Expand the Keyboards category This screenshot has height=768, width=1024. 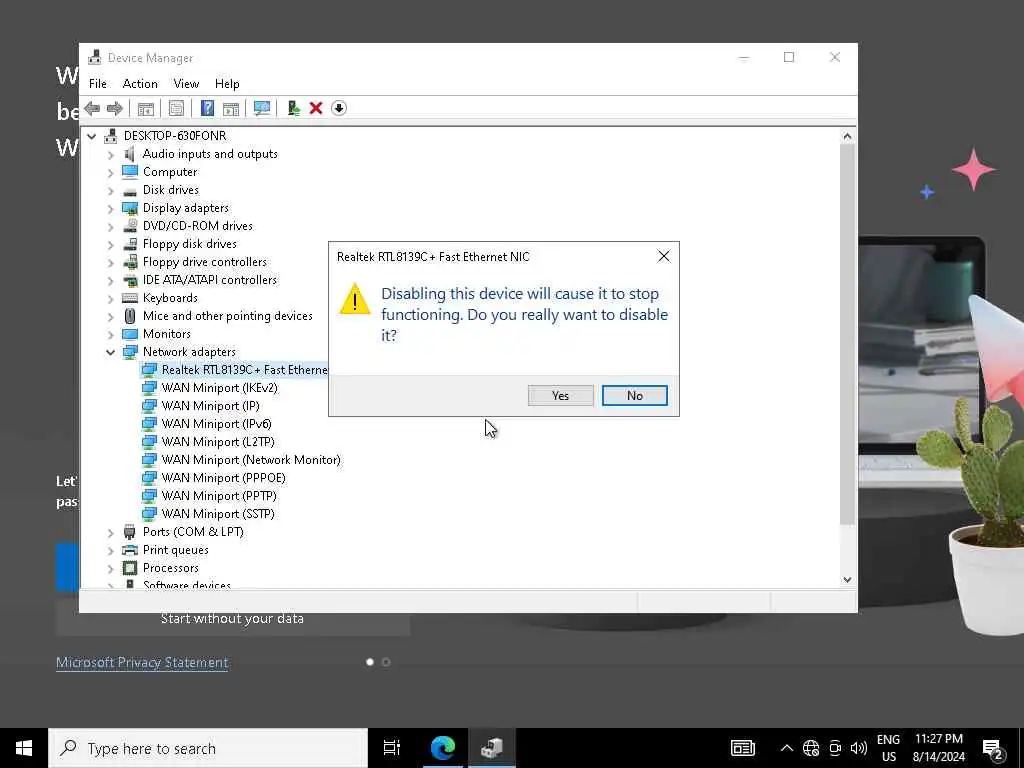click(x=110, y=298)
